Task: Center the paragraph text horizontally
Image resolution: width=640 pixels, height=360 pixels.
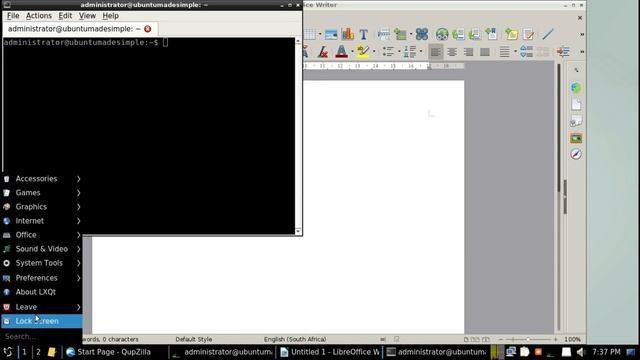Action: [x=452, y=52]
